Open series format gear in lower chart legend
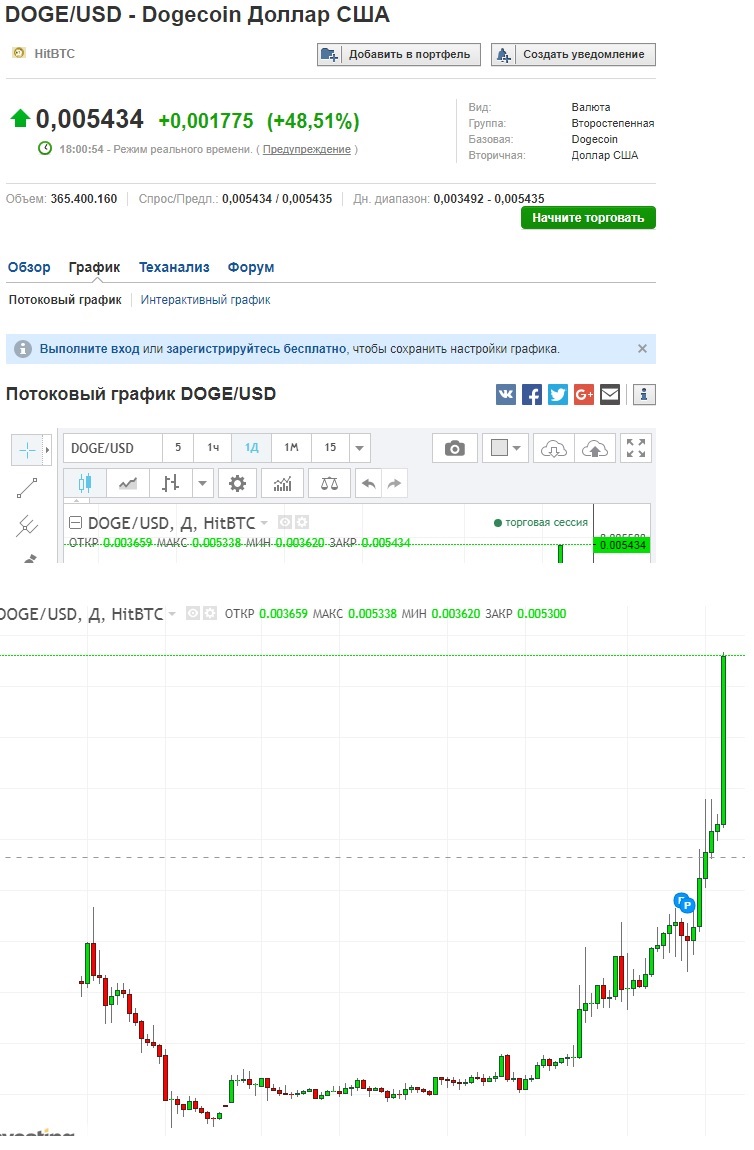This screenshot has height=1150, width=754. pos(210,613)
